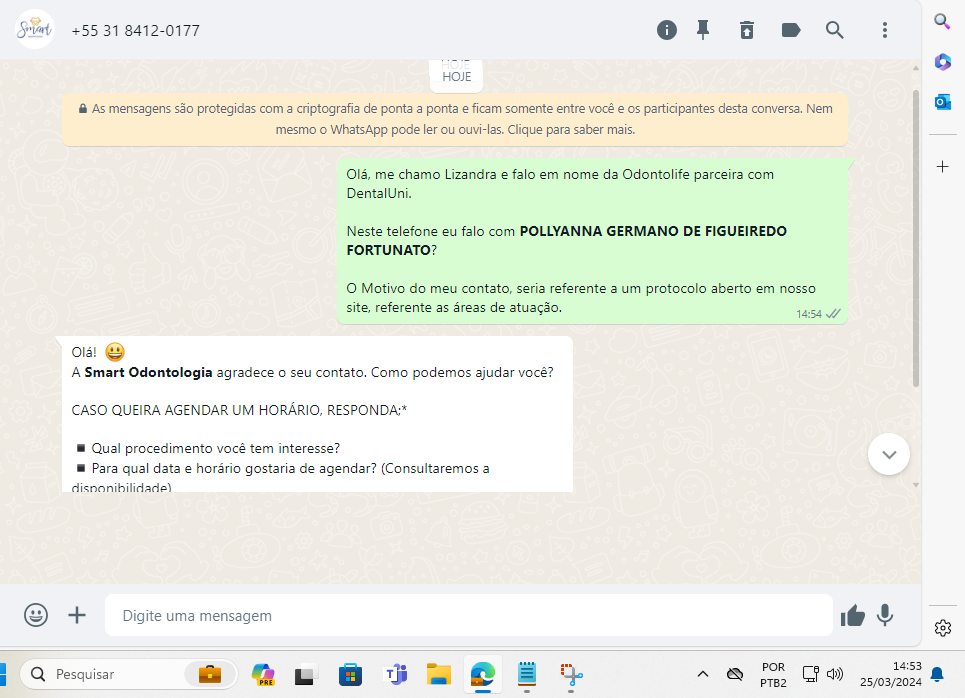Start voice message with microphone icon
965x698 pixels.
point(885,615)
